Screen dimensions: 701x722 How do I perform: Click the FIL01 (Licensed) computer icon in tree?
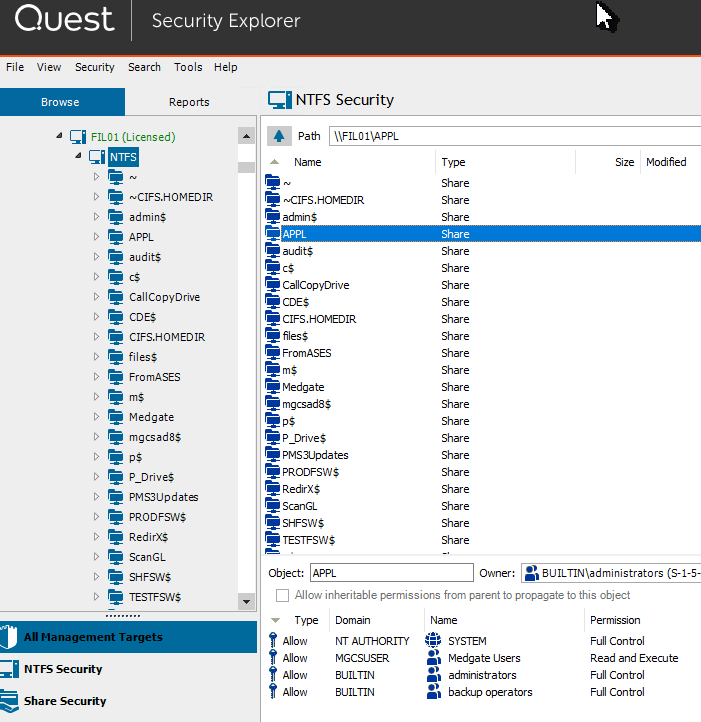point(78,137)
